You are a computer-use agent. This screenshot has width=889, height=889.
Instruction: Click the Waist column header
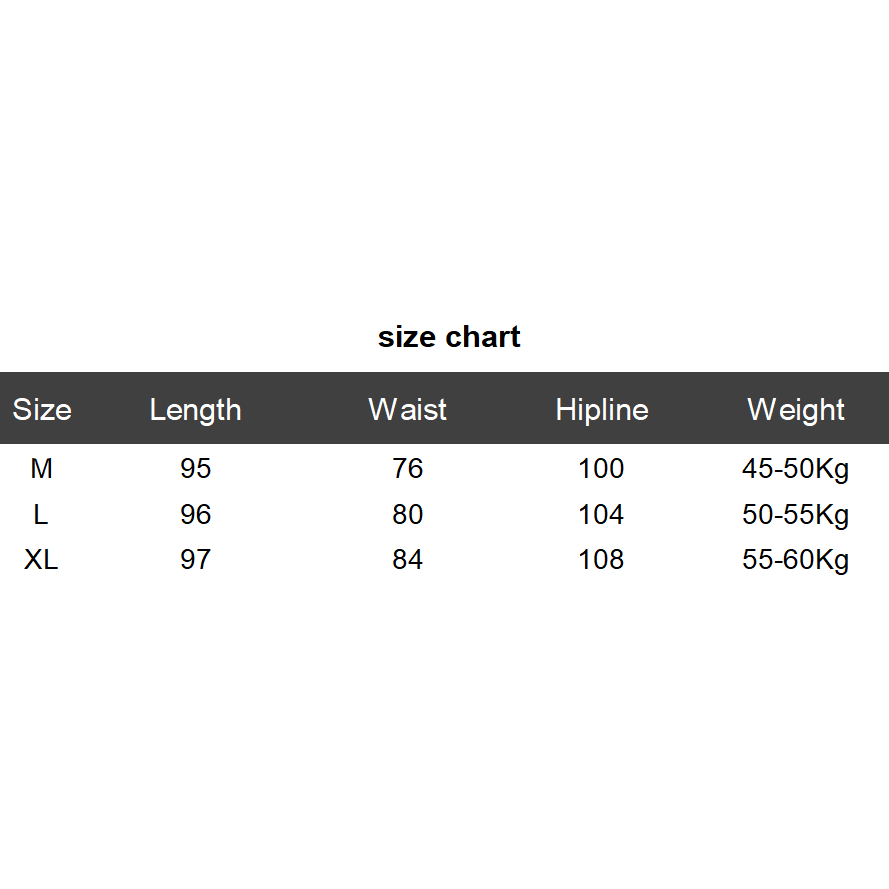pyautogui.click(x=407, y=410)
